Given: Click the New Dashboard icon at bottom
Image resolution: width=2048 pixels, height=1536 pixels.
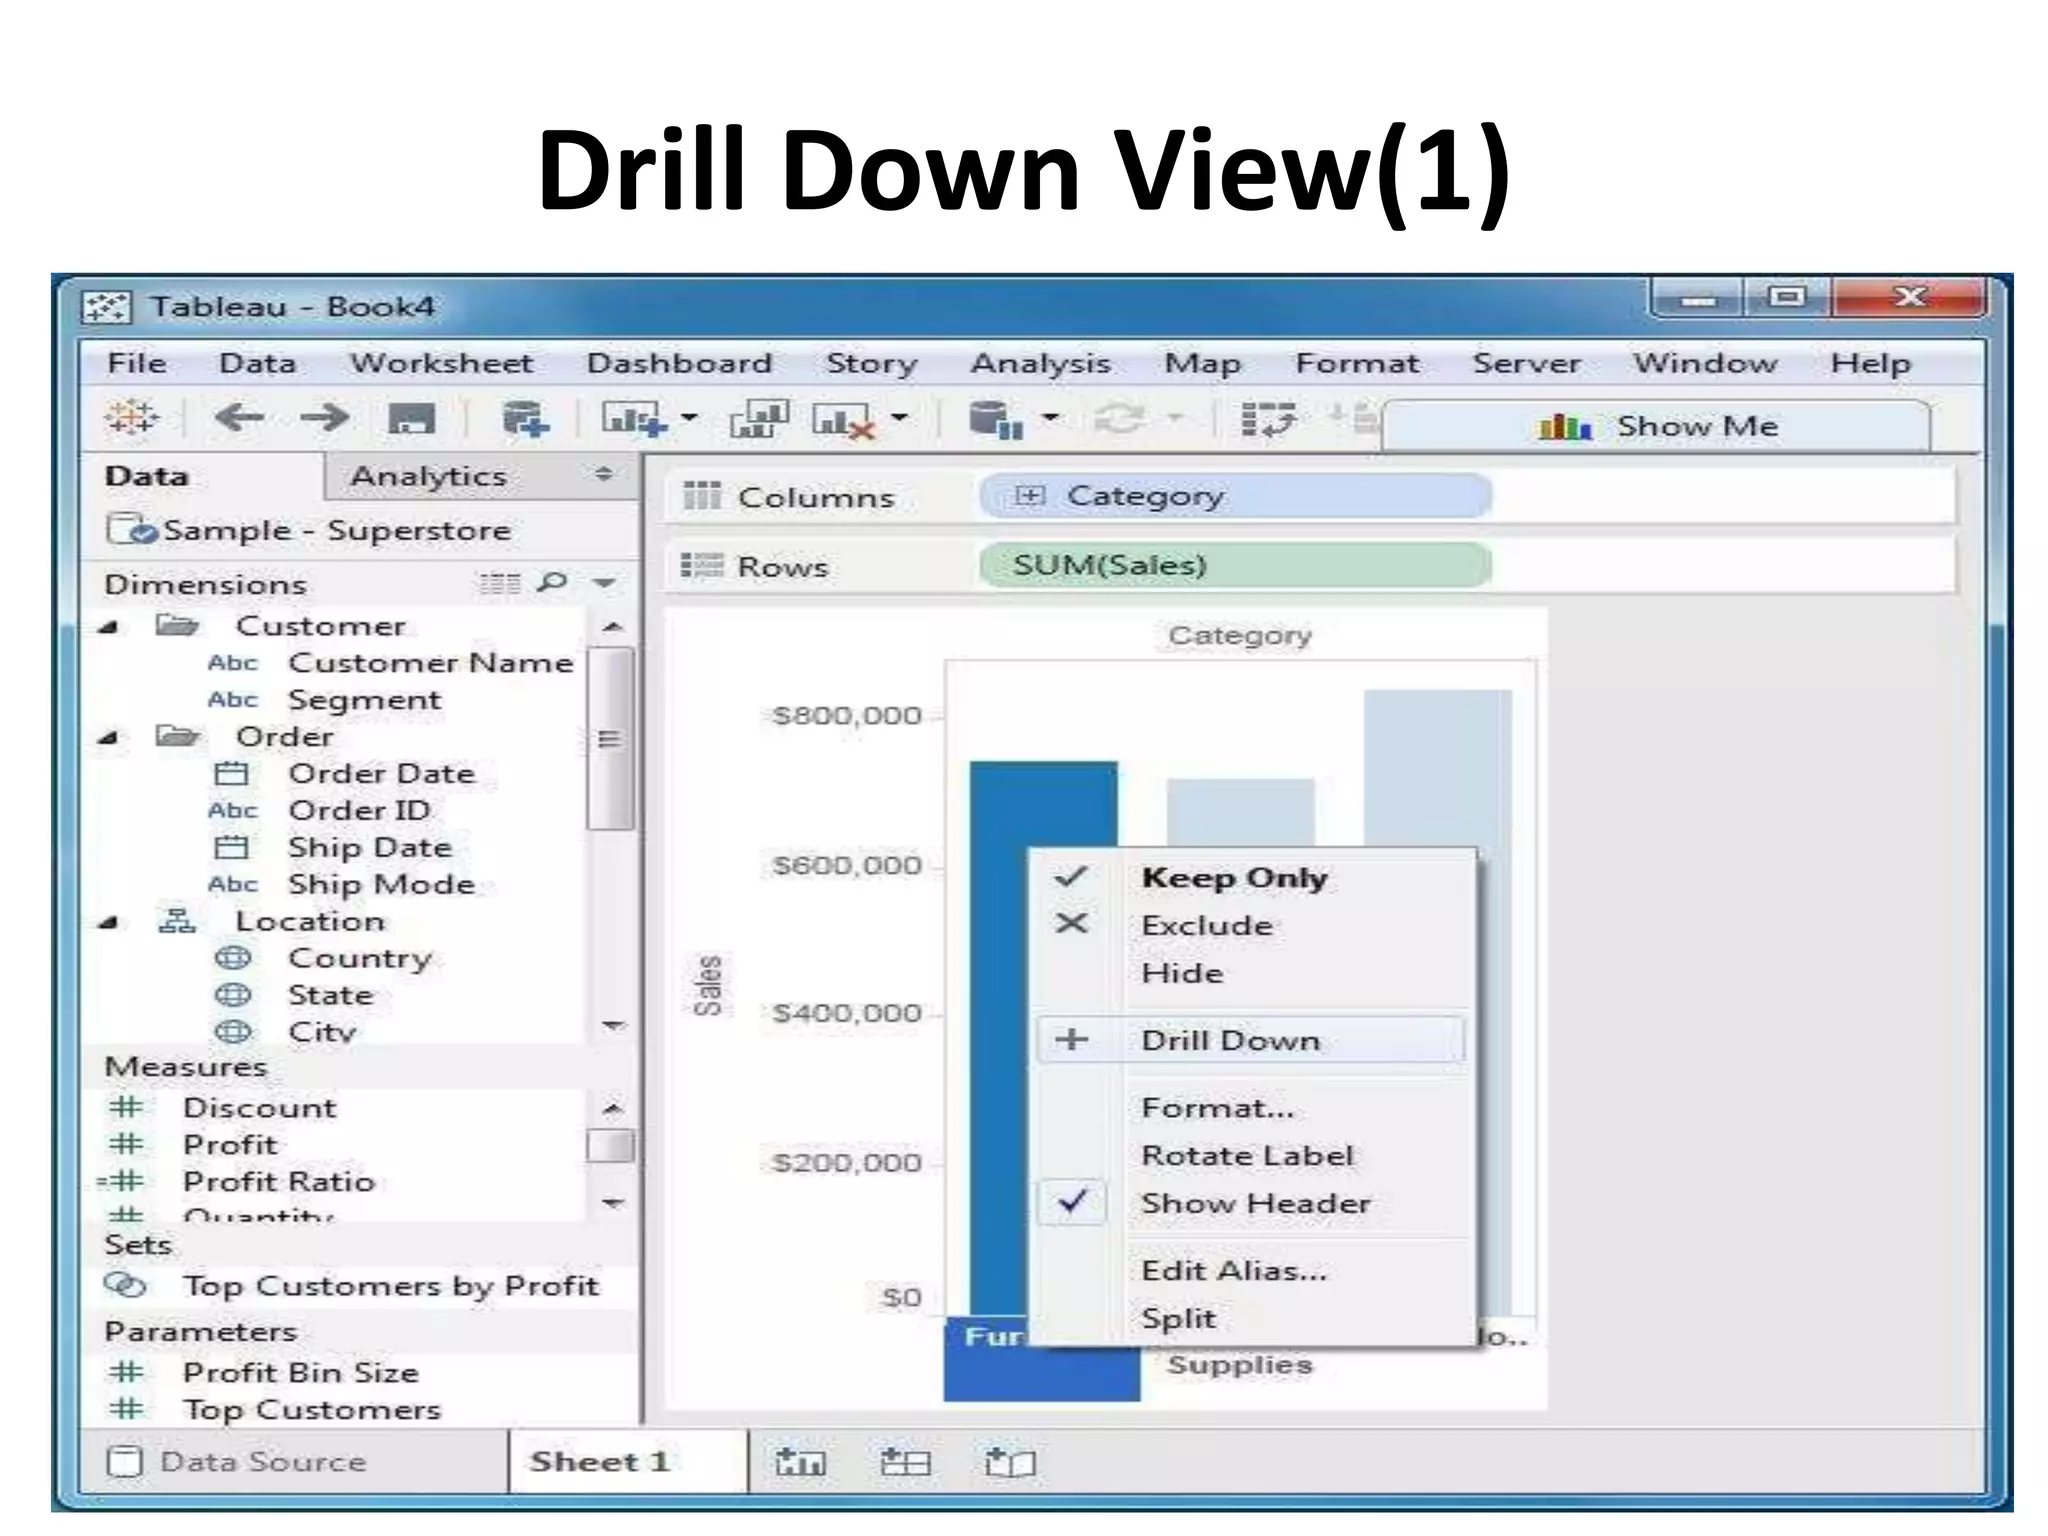Looking at the screenshot, I should coord(905,1463).
